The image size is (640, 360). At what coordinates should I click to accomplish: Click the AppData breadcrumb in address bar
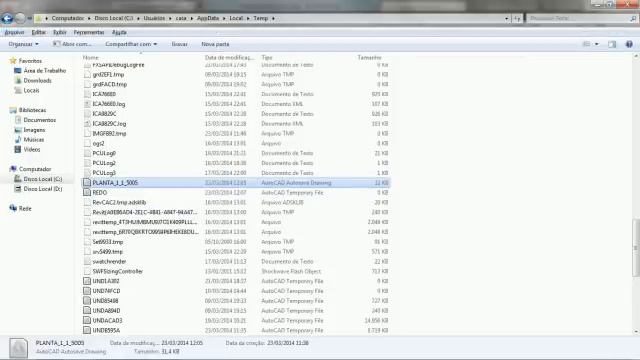pyautogui.click(x=208, y=18)
